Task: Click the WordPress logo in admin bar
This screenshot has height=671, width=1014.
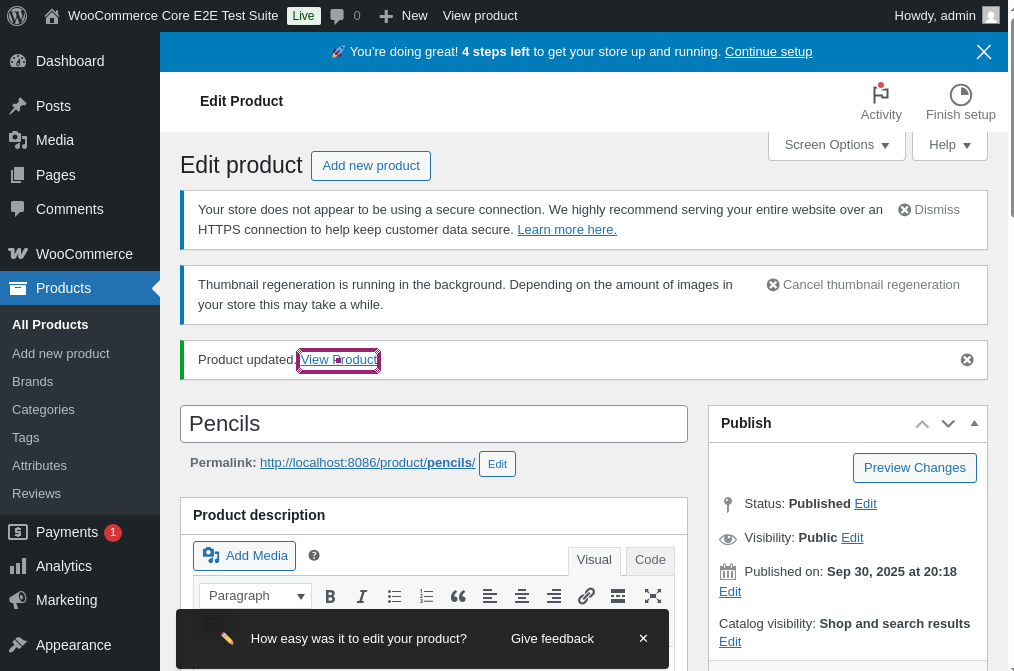Action: pyautogui.click(x=17, y=16)
